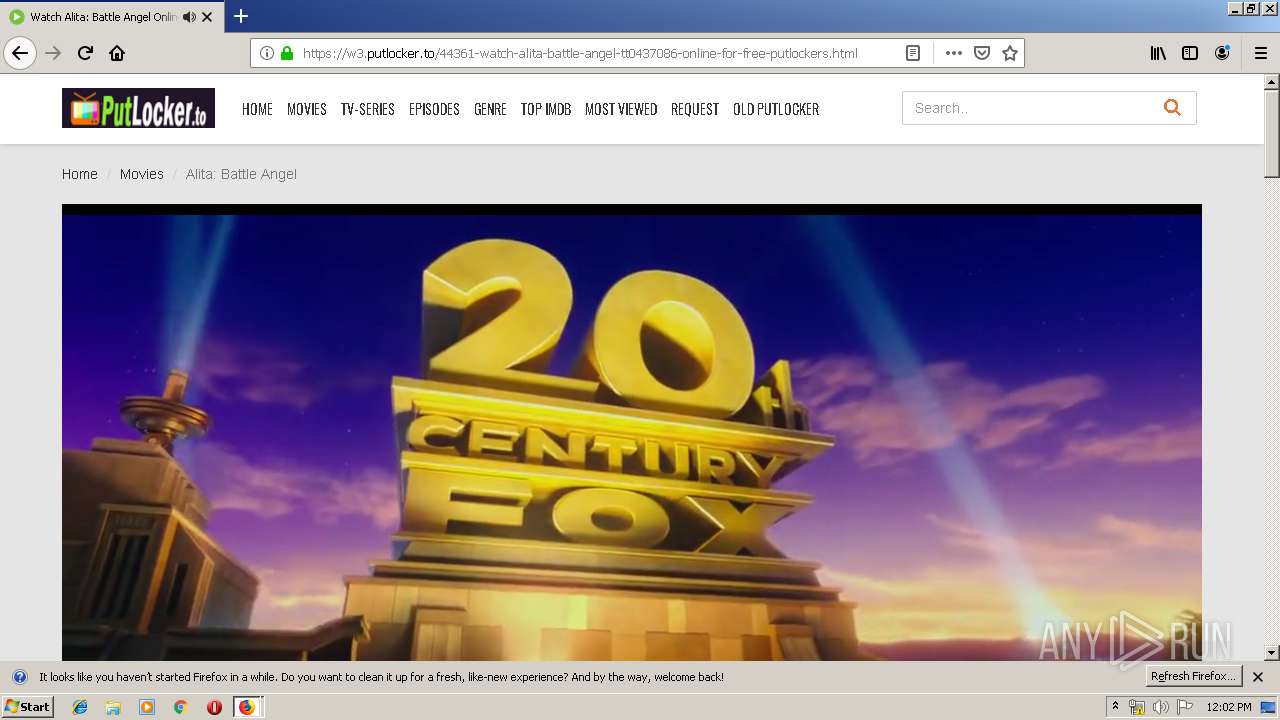The image size is (1280, 720).
Task: Click the forward navigation arrow
Action: 53,53
